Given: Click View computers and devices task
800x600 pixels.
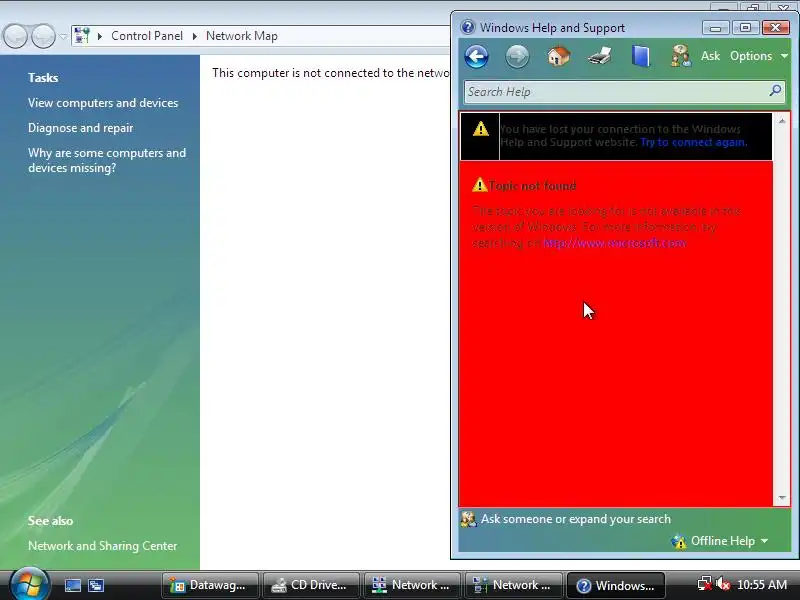Looking at the screenshot, I should click(103, 103).
